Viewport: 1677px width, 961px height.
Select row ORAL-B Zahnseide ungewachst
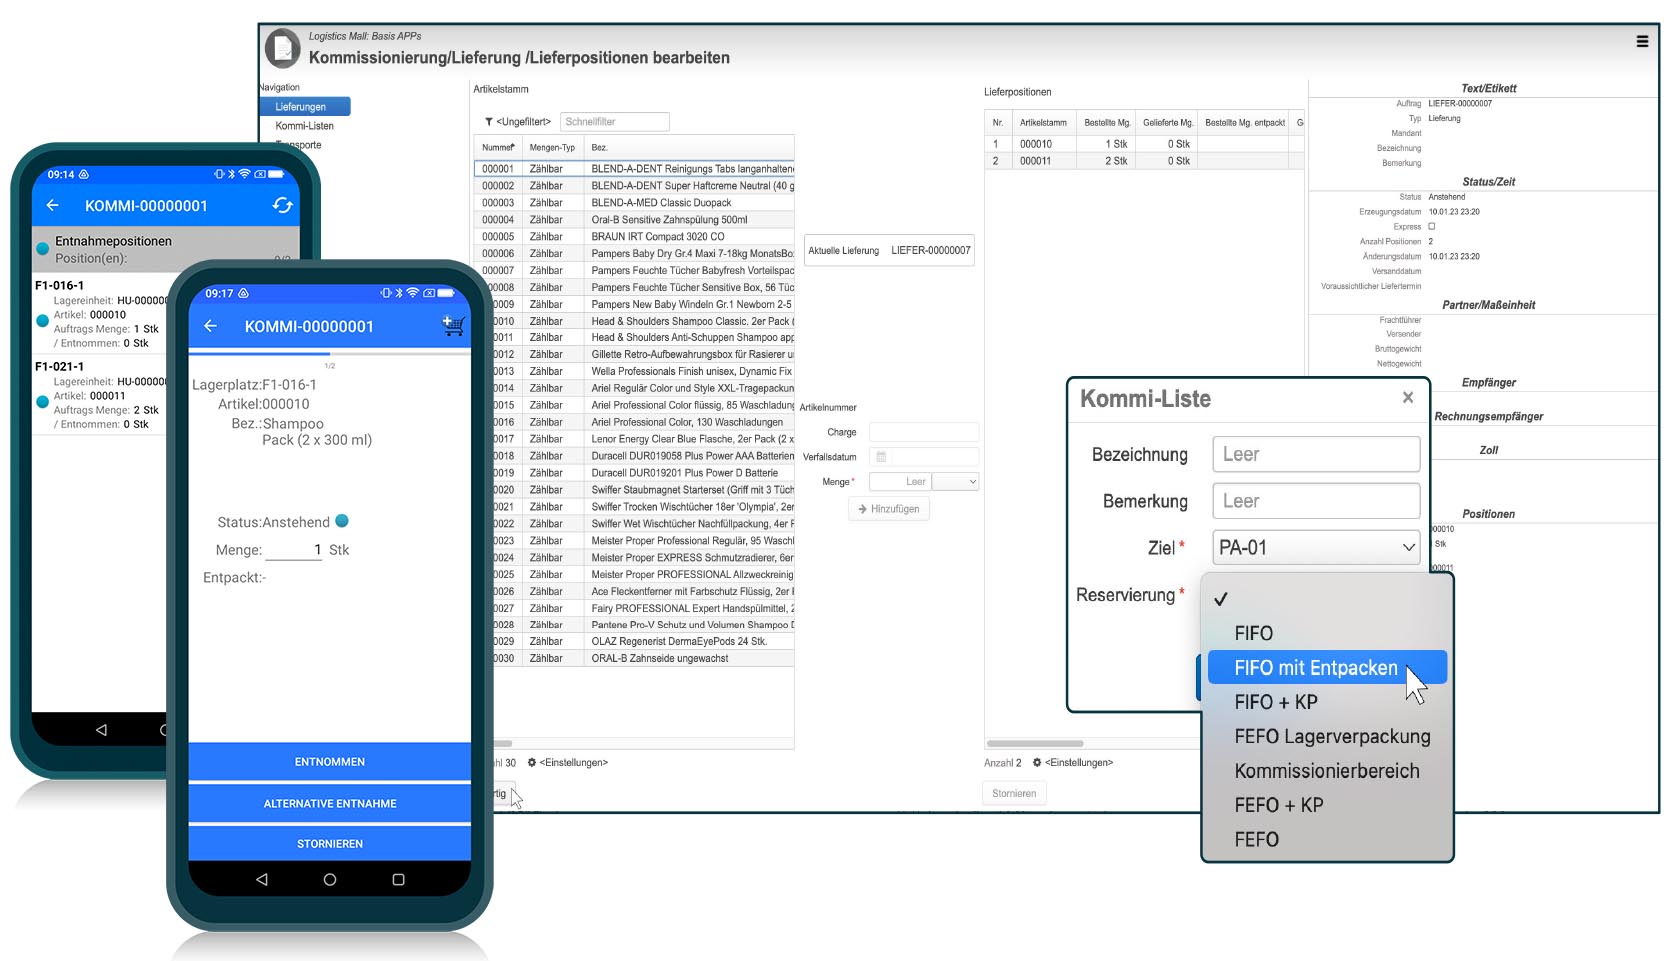(x=643, y=659)
